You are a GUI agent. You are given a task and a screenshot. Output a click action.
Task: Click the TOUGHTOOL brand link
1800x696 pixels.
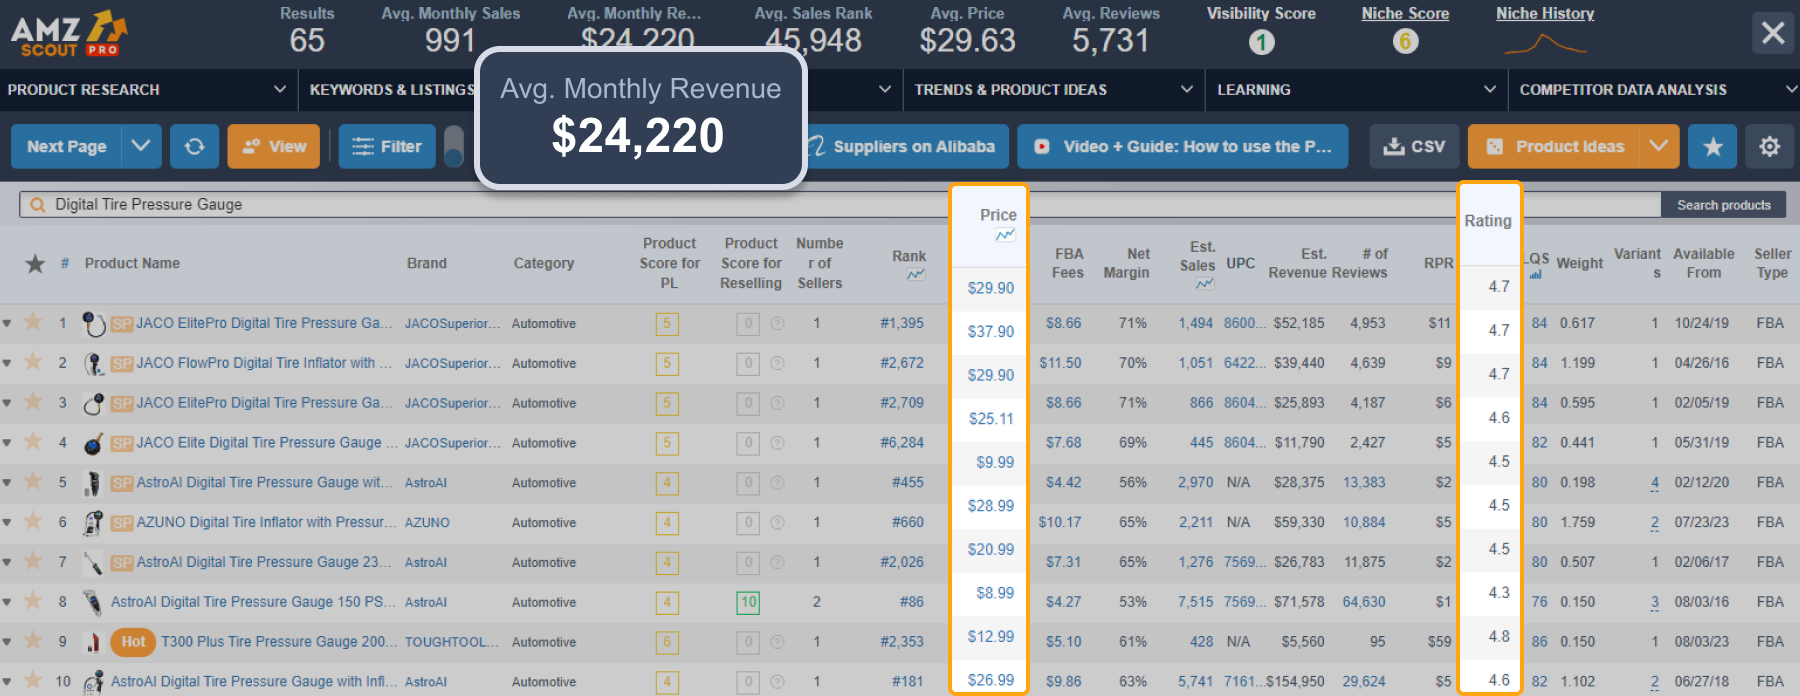(452, 642)
